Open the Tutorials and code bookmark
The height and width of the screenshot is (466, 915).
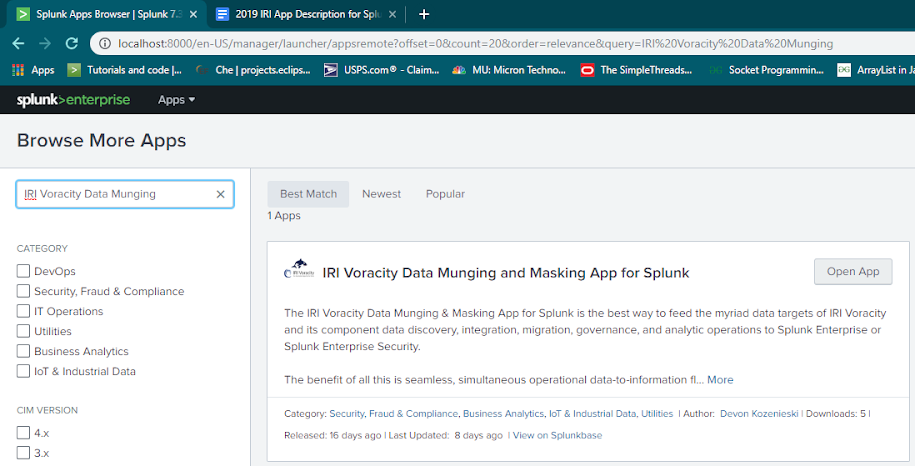(125, 70)
